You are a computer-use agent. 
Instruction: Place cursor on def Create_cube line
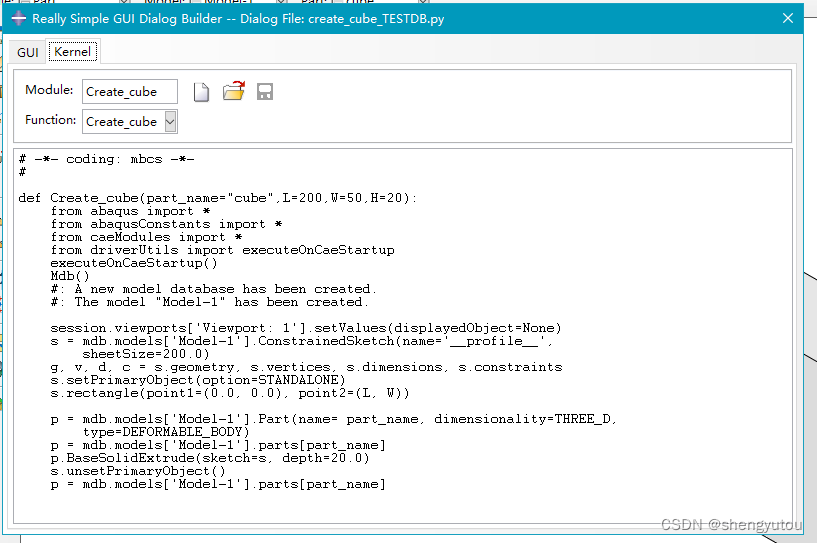click(x=217, y=198)
